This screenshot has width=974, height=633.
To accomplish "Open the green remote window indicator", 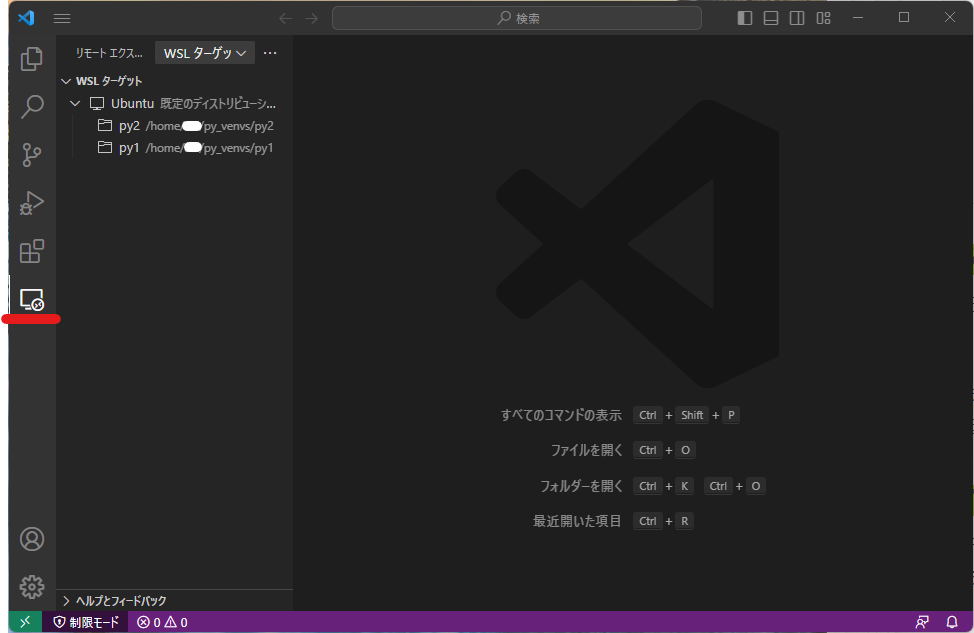I will tap(25, 622).
